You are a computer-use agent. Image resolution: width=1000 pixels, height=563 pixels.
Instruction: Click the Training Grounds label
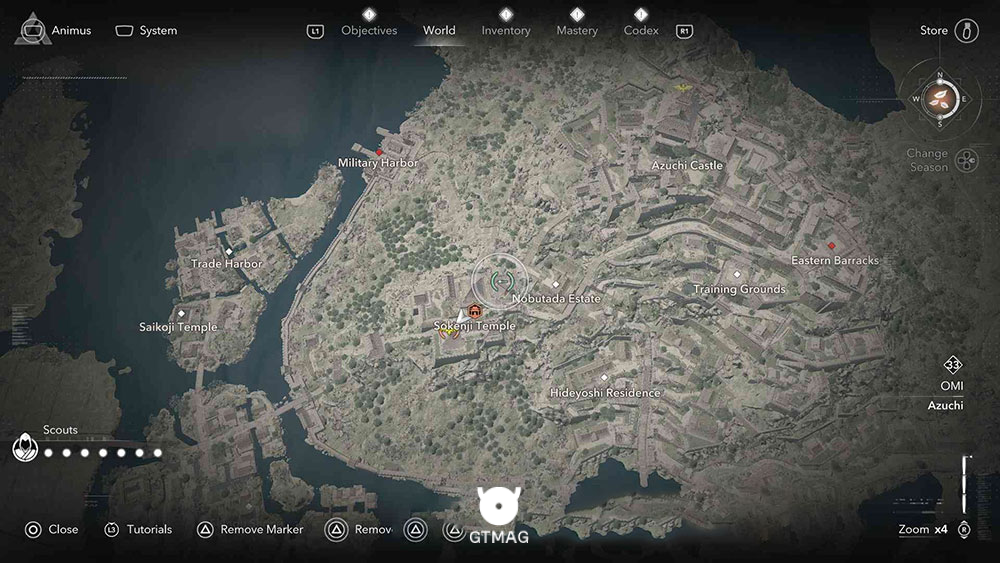tap(739, 289)
